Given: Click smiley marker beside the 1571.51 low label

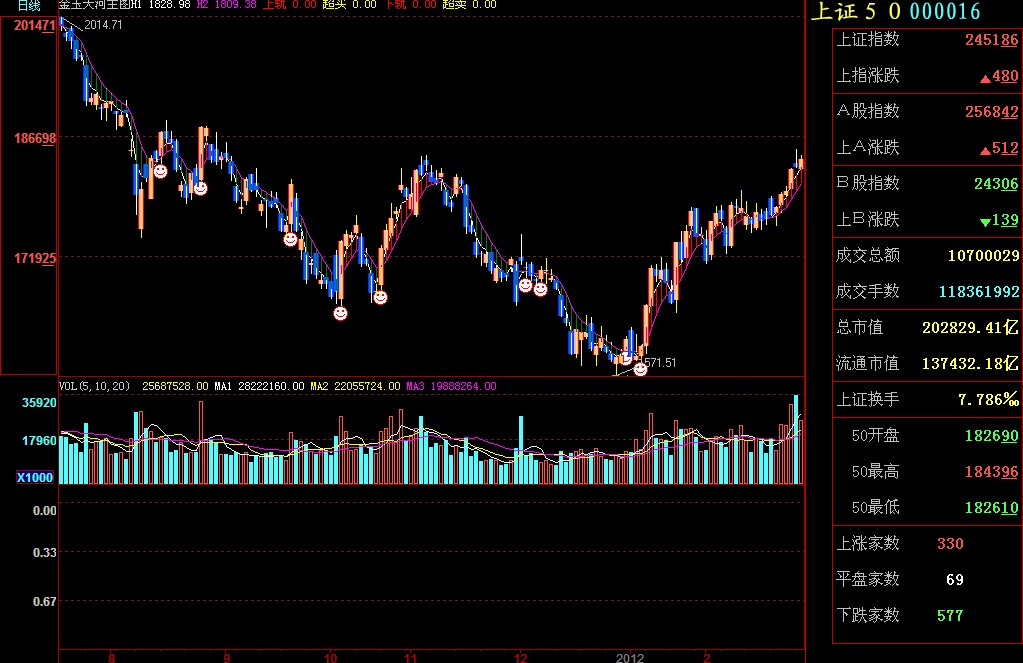Looking at the screenshot, I should click(x=640, y=369).
